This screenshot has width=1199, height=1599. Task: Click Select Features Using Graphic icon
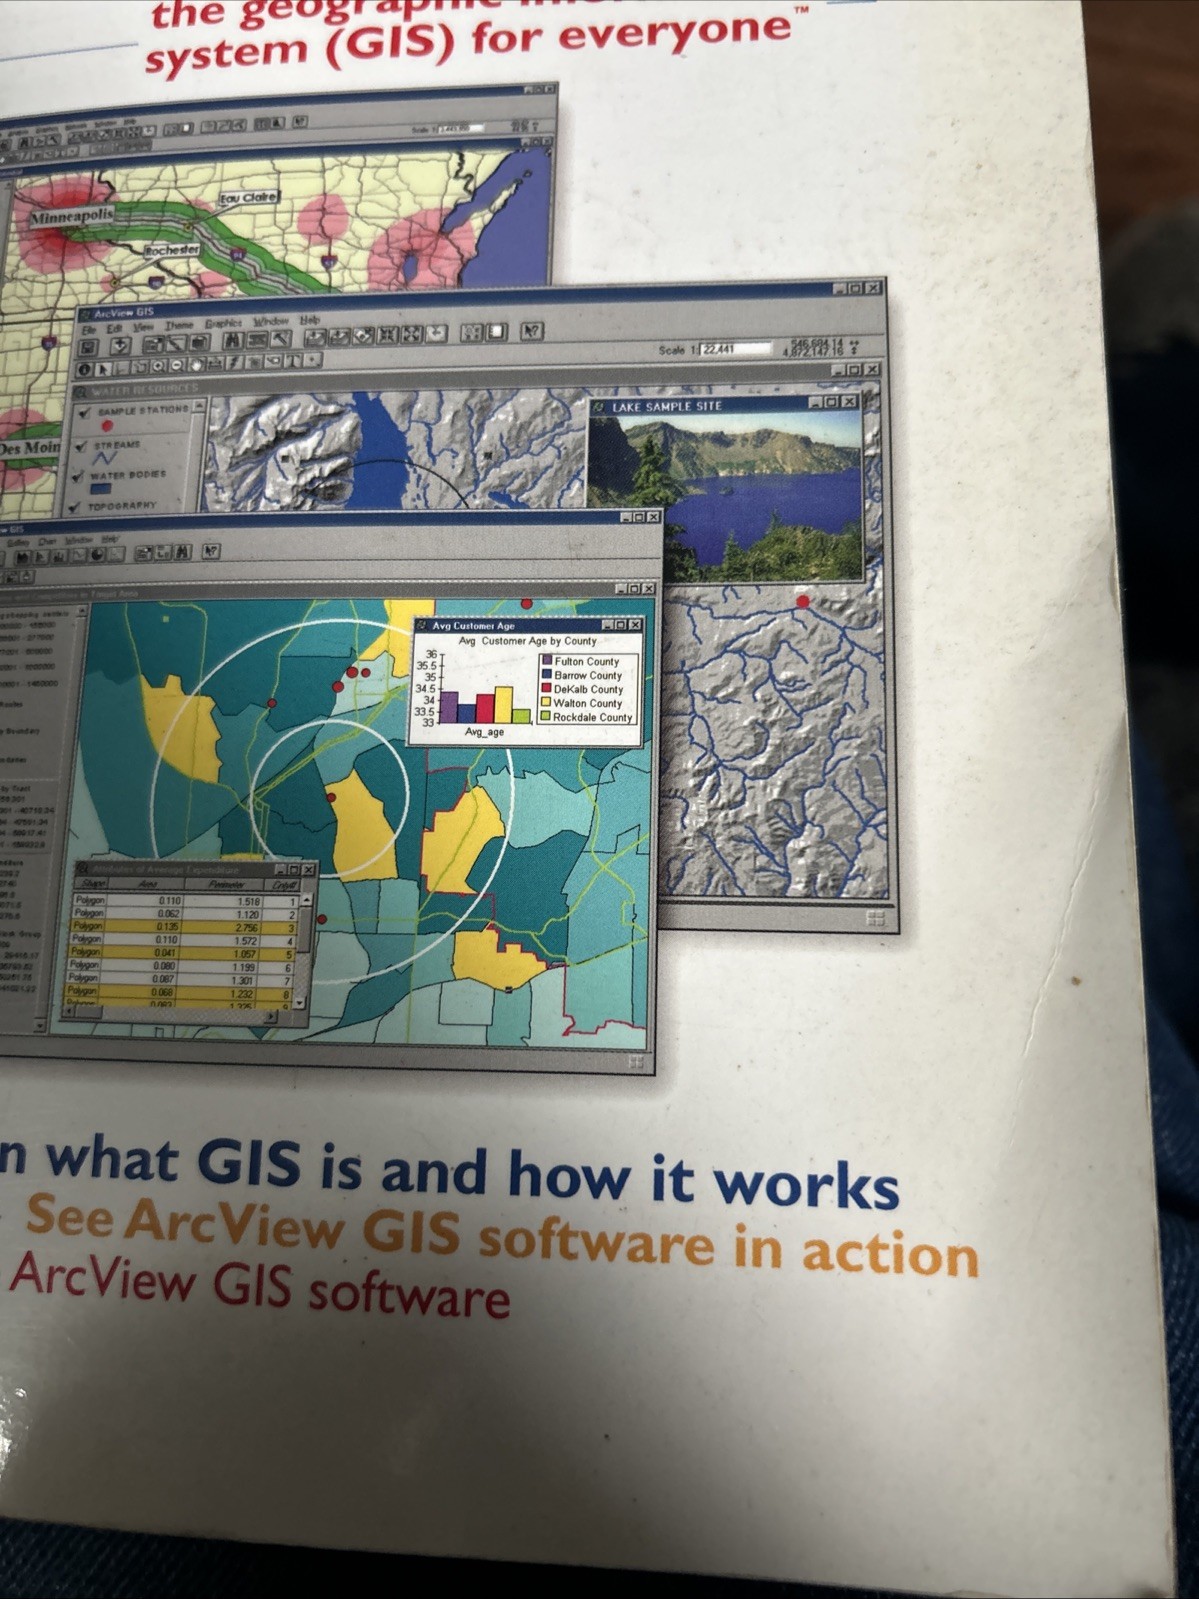tap(471, 332)
